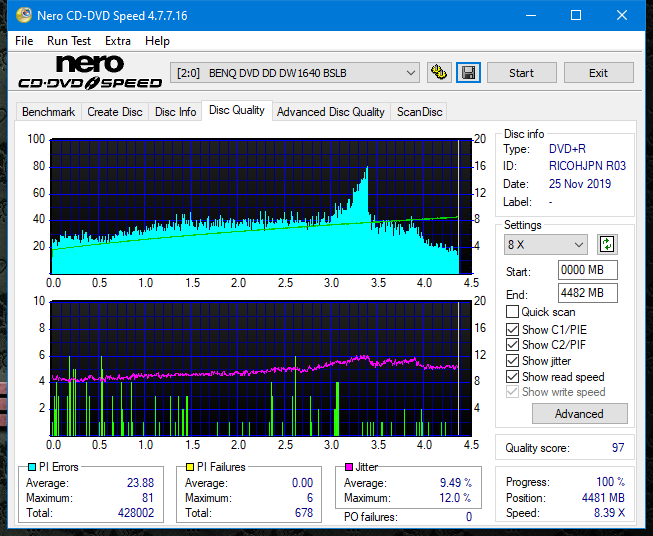653x536 pixels.
Task: Click the disc date 25 Nov 2019
Action: (580, 184)
